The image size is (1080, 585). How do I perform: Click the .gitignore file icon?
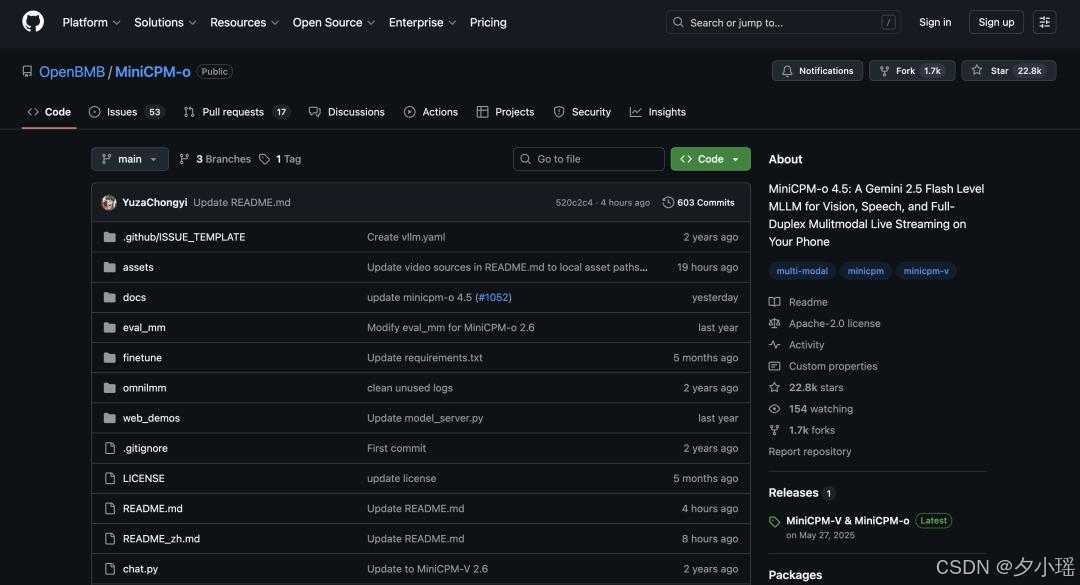110,449
